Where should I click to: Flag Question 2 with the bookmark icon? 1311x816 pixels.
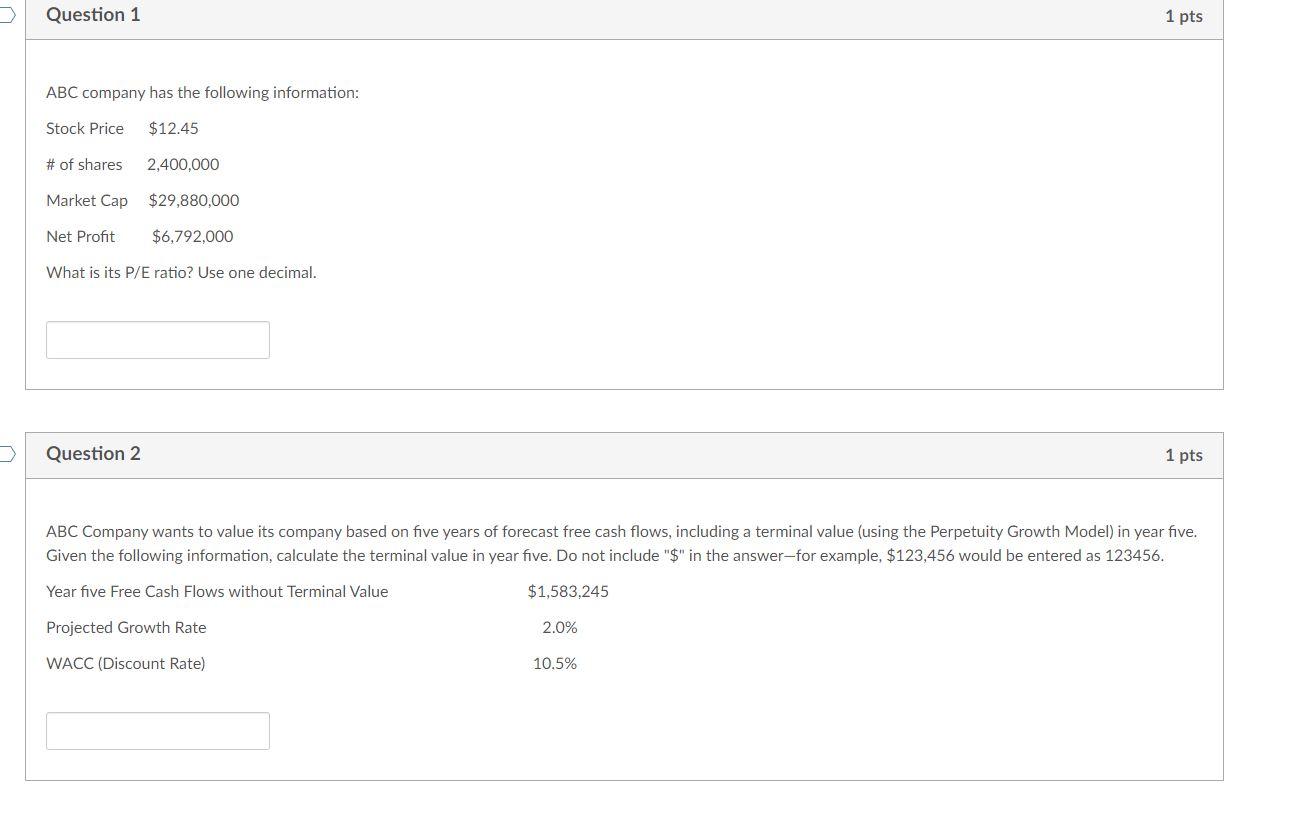(6, 454)
